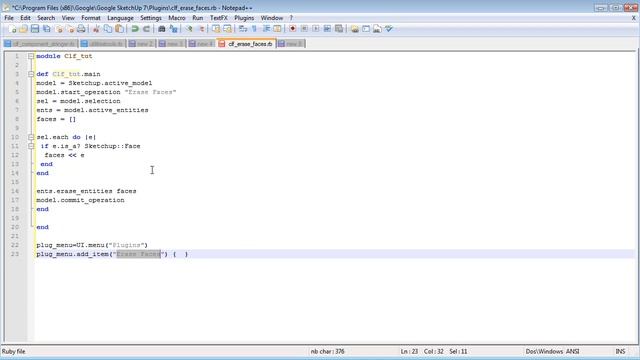Click 'Dos\Windows ANSI' in the status bar
This screenshot has height=360, width=640.
(552, 351)
